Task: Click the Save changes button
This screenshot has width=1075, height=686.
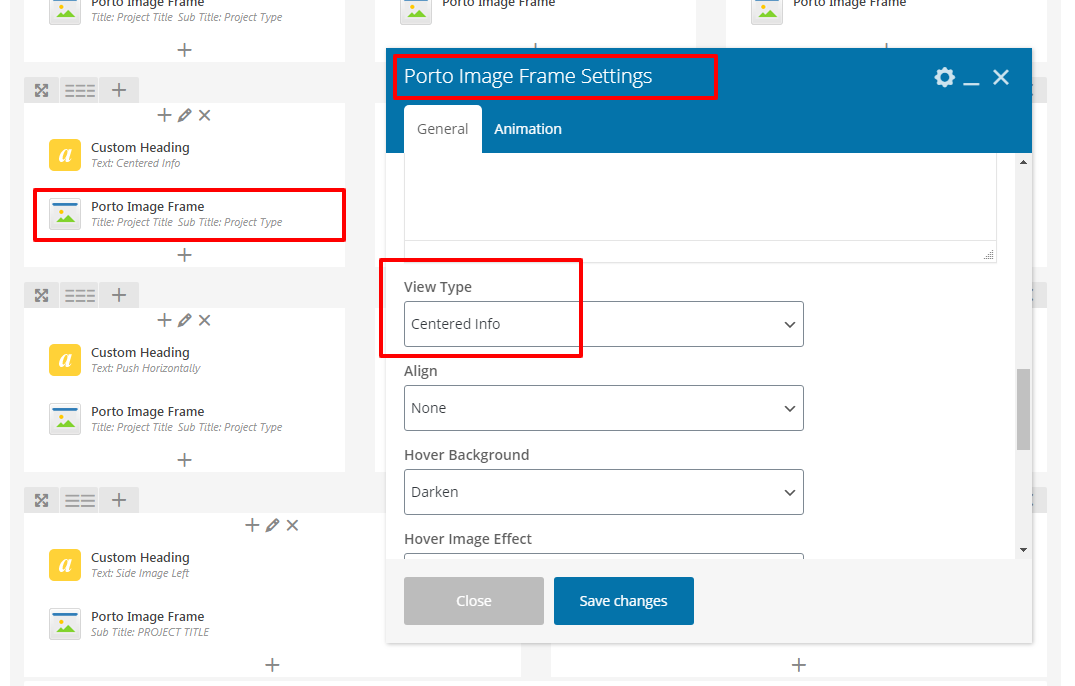Action: coord(624,601)
